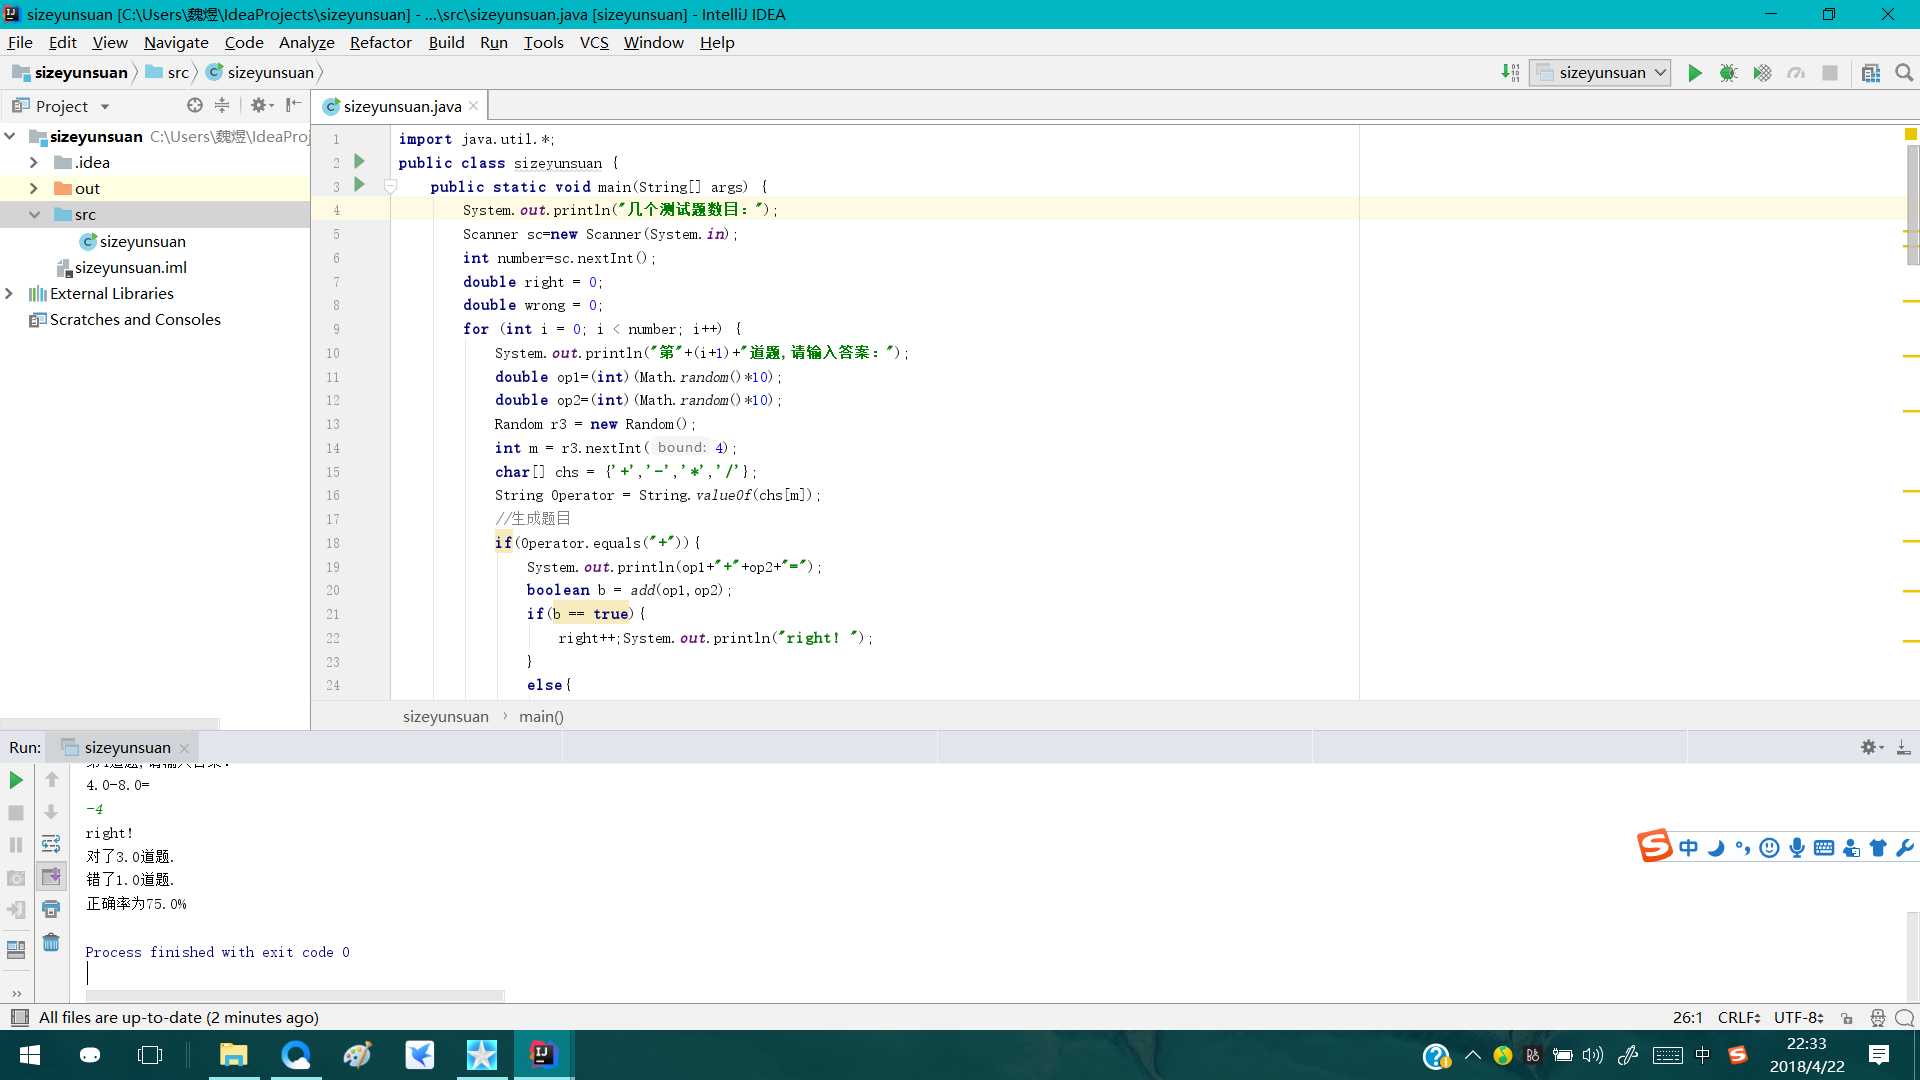The height and width of the screenshot is (1080, 1920).
Task: Expand the out folder in Project tree
Action: pos(34,187)
